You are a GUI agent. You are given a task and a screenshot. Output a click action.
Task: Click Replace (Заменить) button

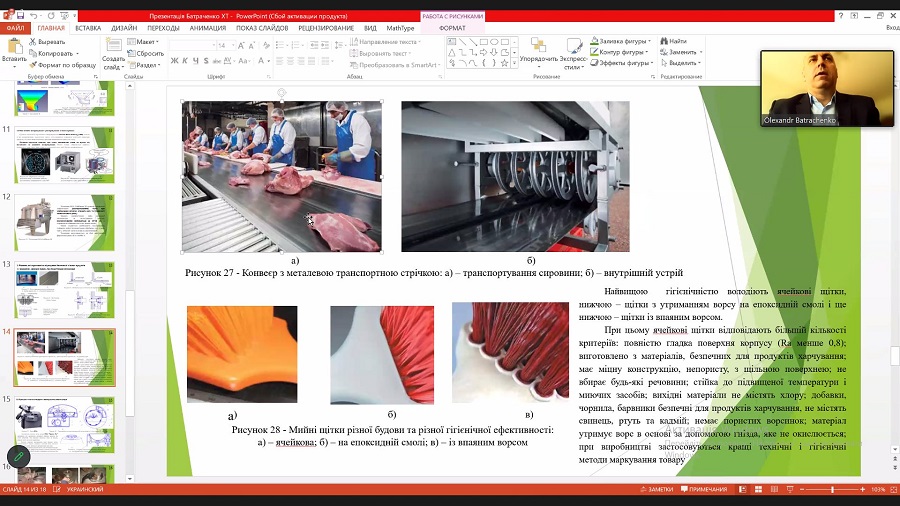click(681, 52)
